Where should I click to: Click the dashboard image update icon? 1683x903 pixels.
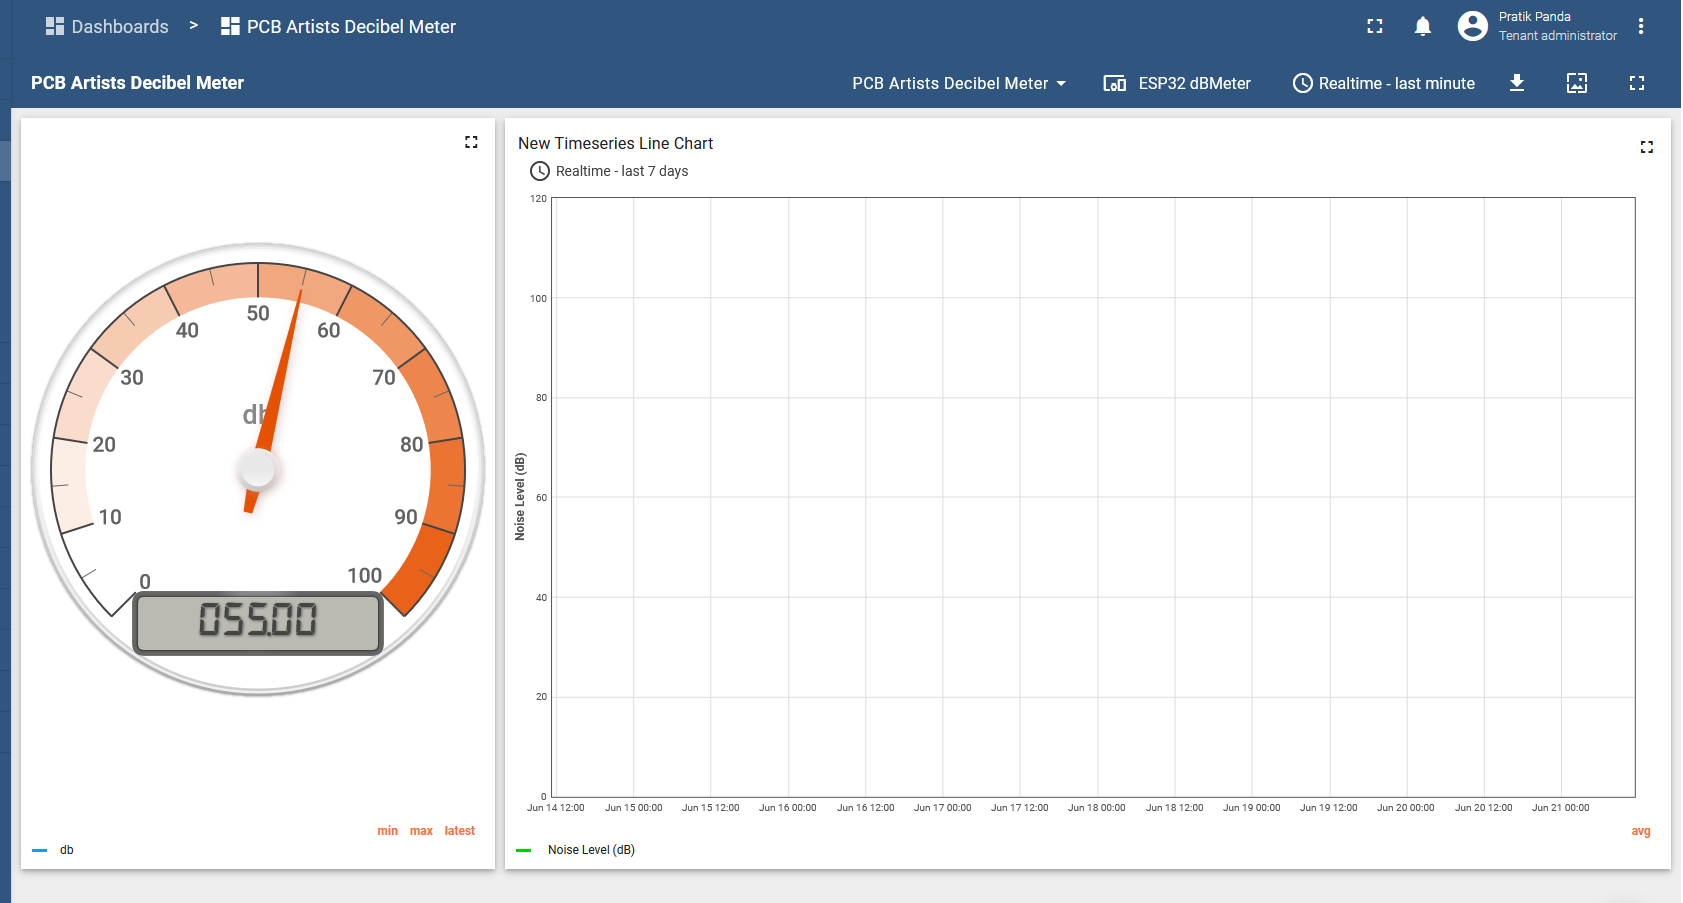(1577, 83)
